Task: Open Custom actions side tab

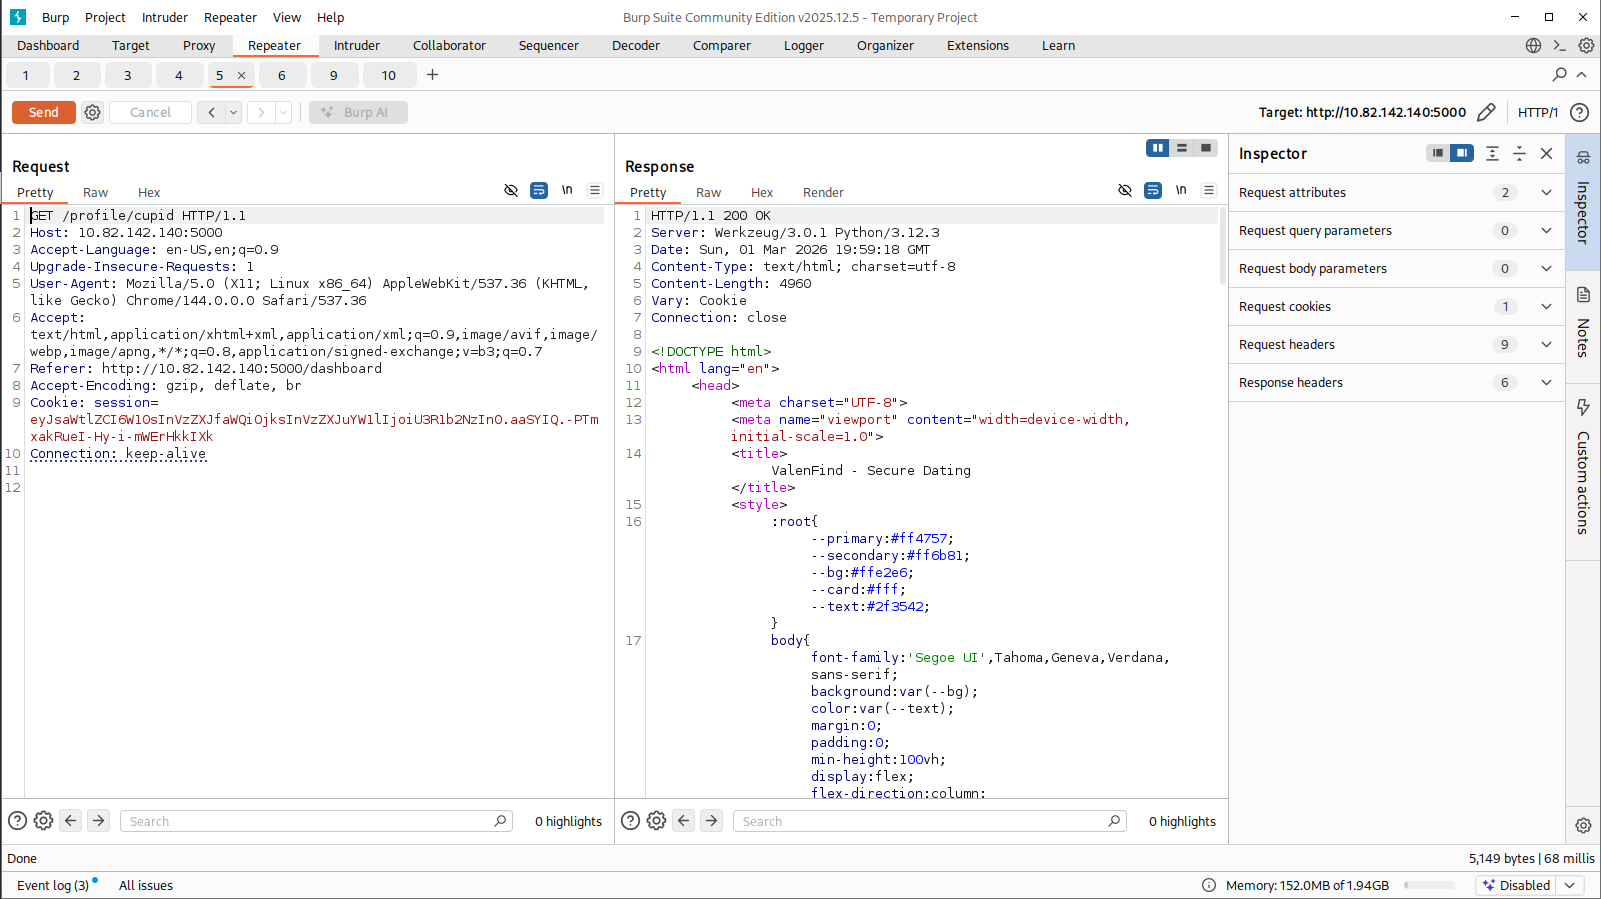Action: (1583, 471)
